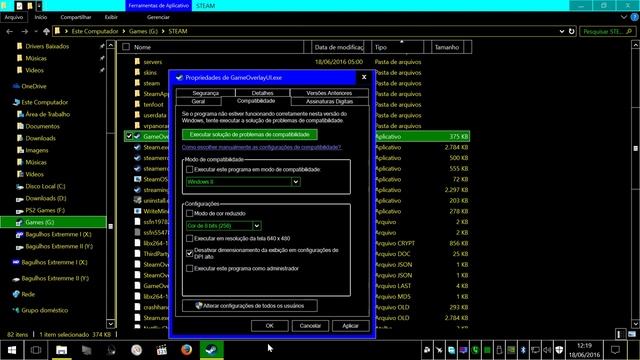Expand the address bar history dropdown
The height and width of the screenshot is (360, 640).
(562, 31)
